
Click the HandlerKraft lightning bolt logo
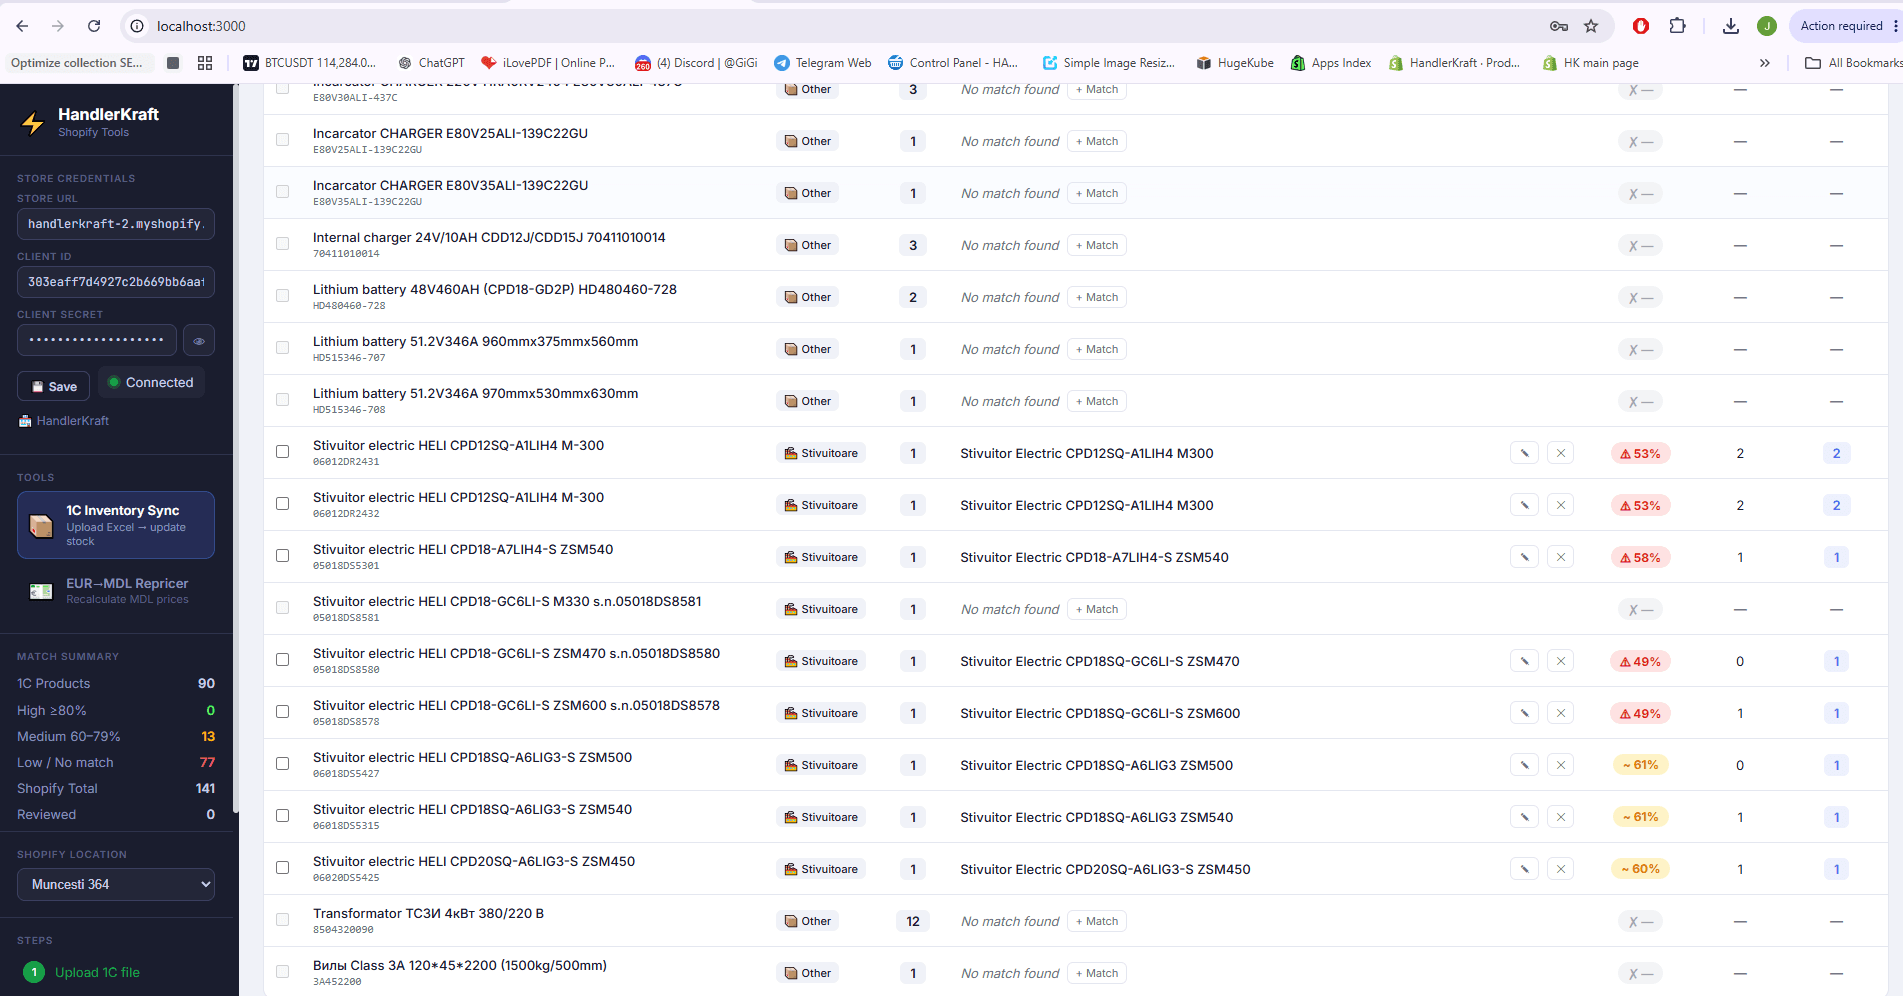pos(33,122)
